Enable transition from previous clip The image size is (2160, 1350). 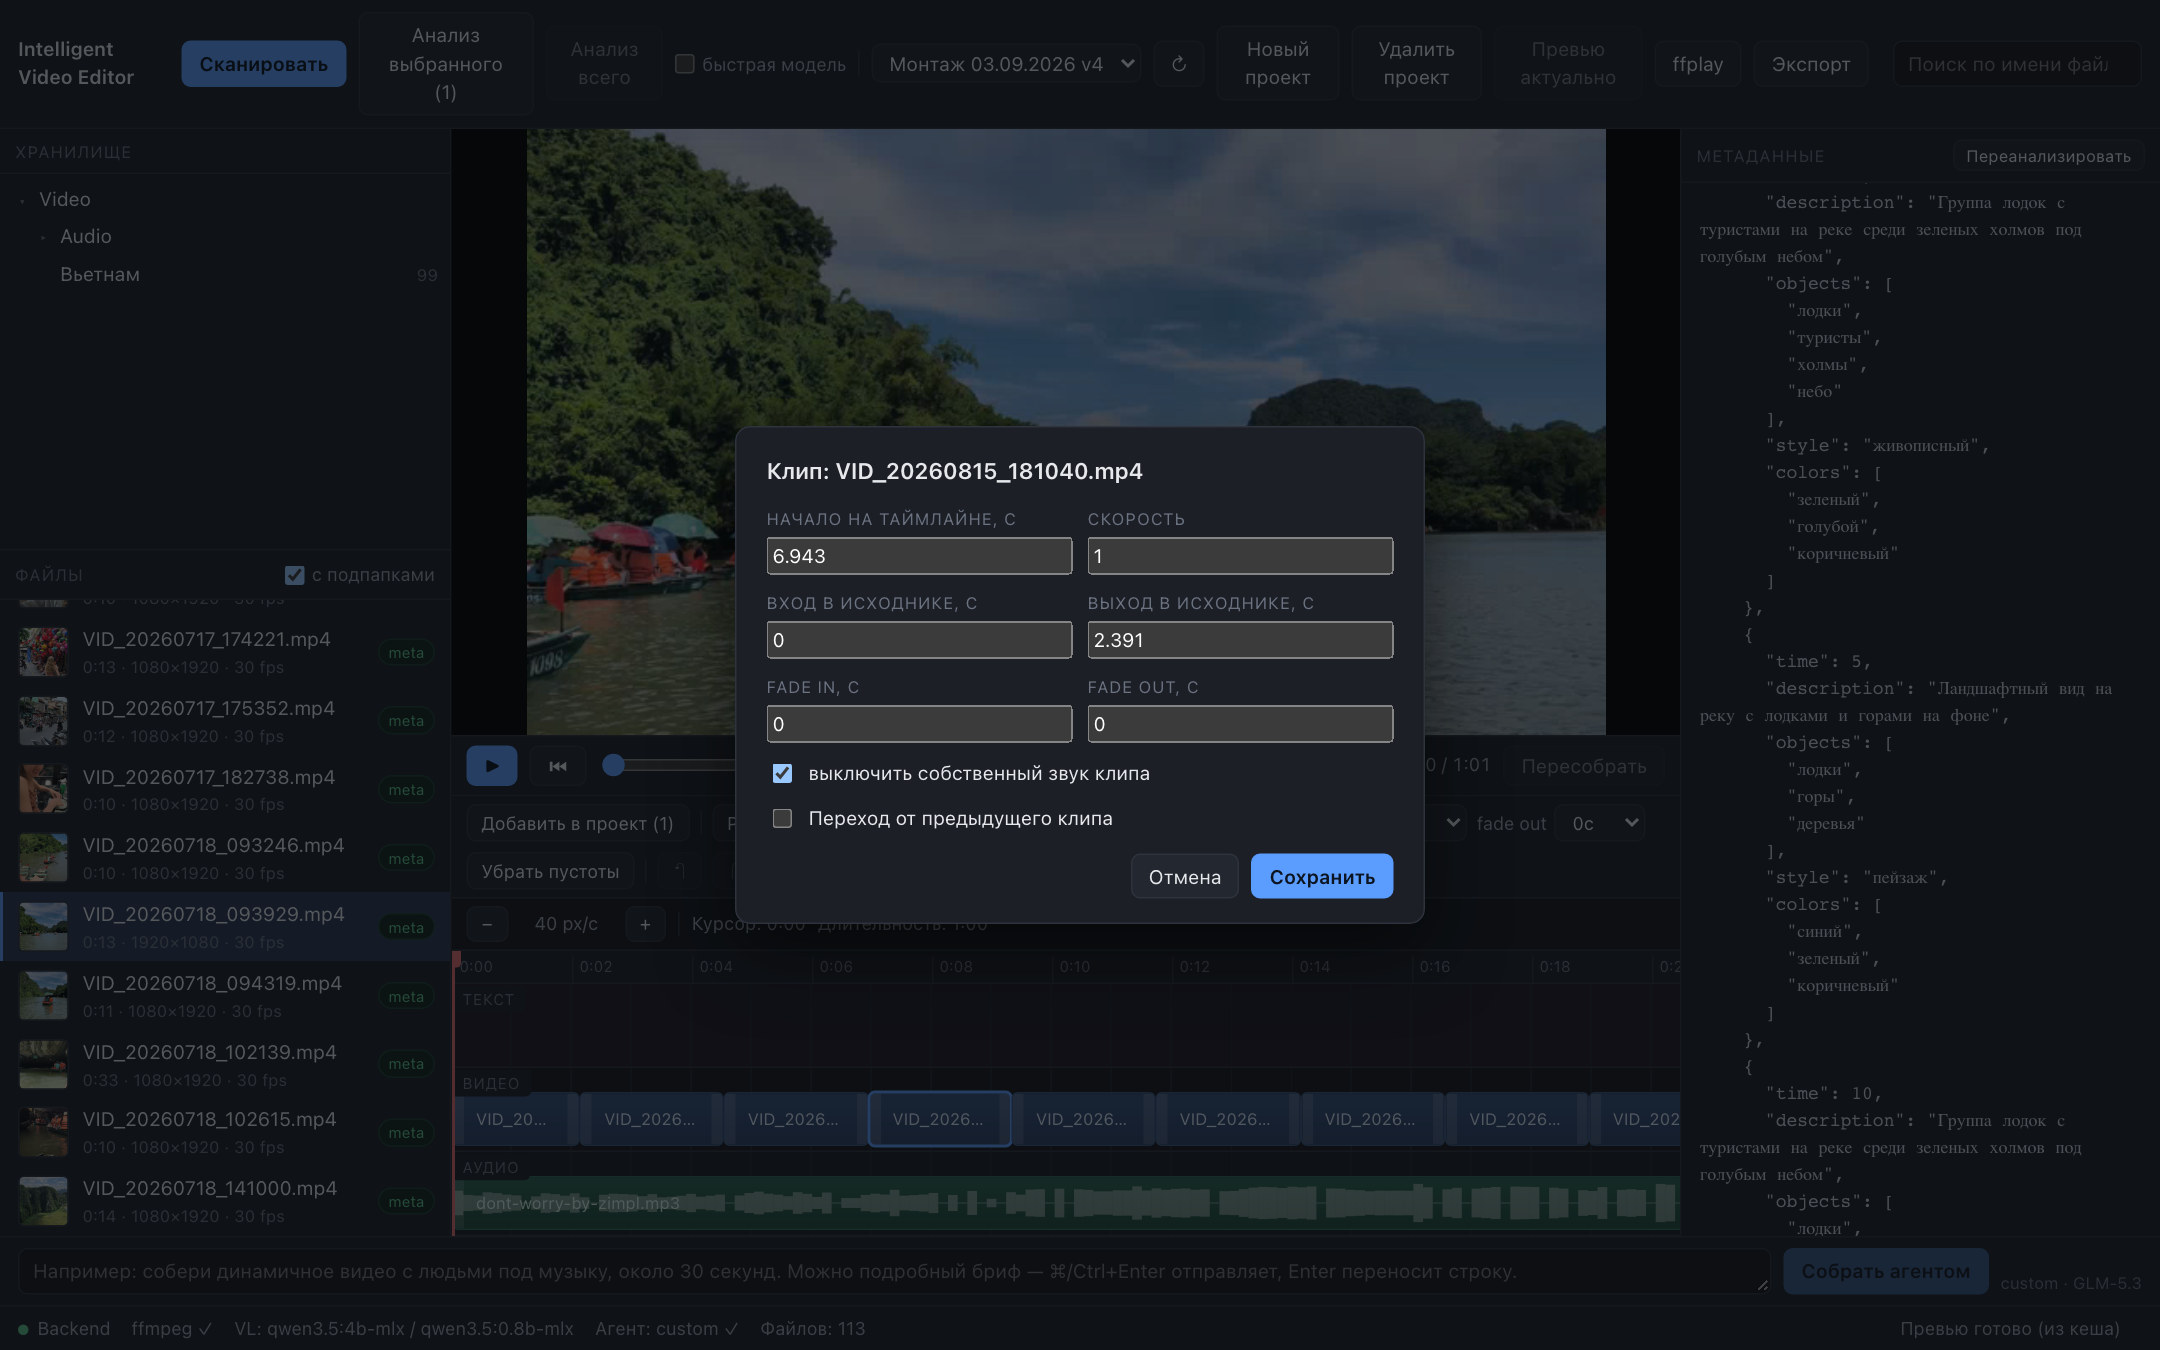tap(782, 818)
